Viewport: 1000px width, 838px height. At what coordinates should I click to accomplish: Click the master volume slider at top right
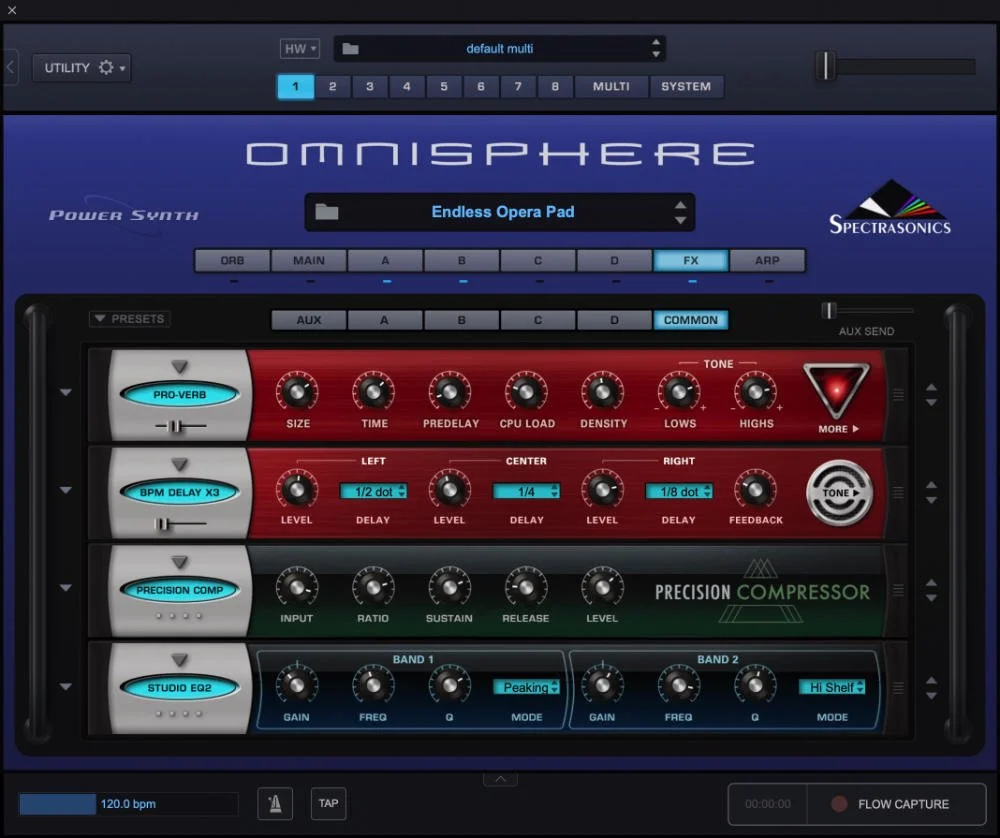tap(895, 66)
